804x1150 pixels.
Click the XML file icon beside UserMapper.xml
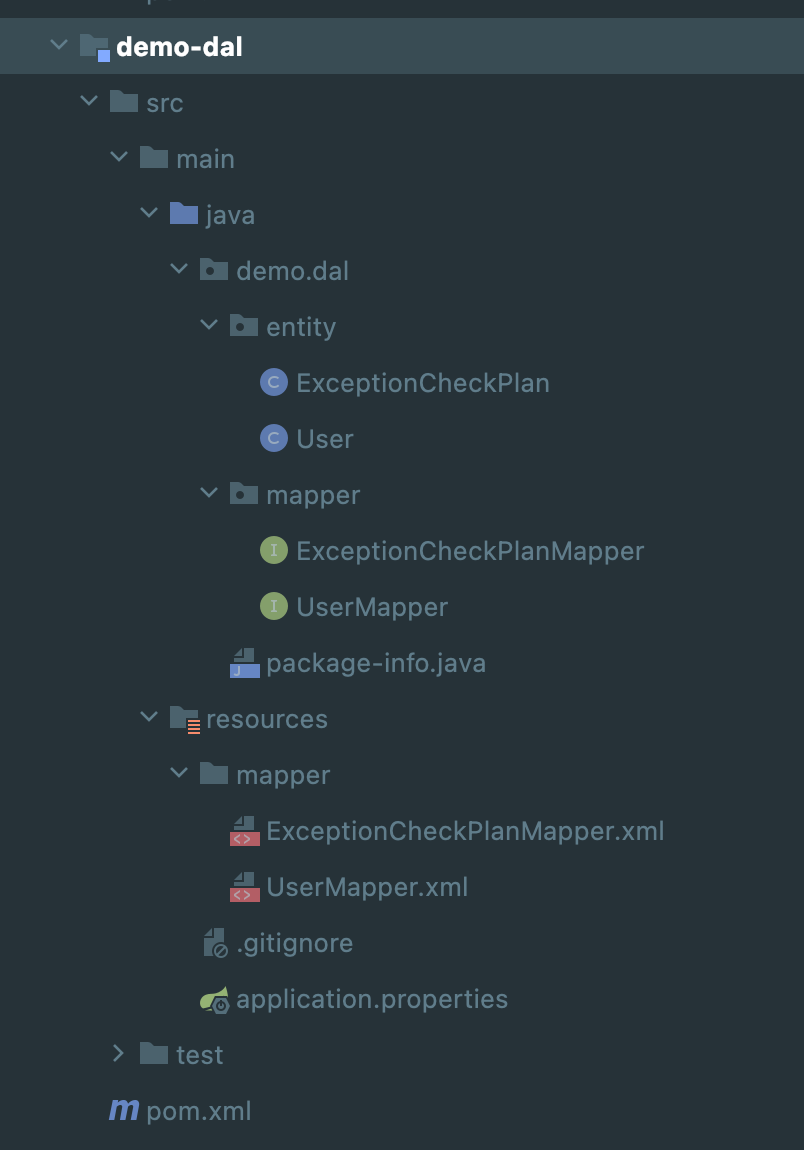click(x=243, y=887)
